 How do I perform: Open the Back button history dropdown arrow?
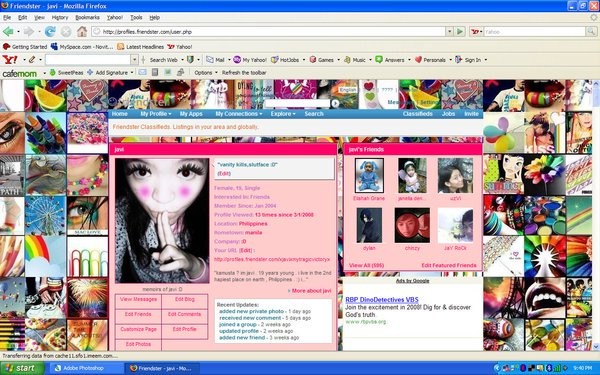18,32
